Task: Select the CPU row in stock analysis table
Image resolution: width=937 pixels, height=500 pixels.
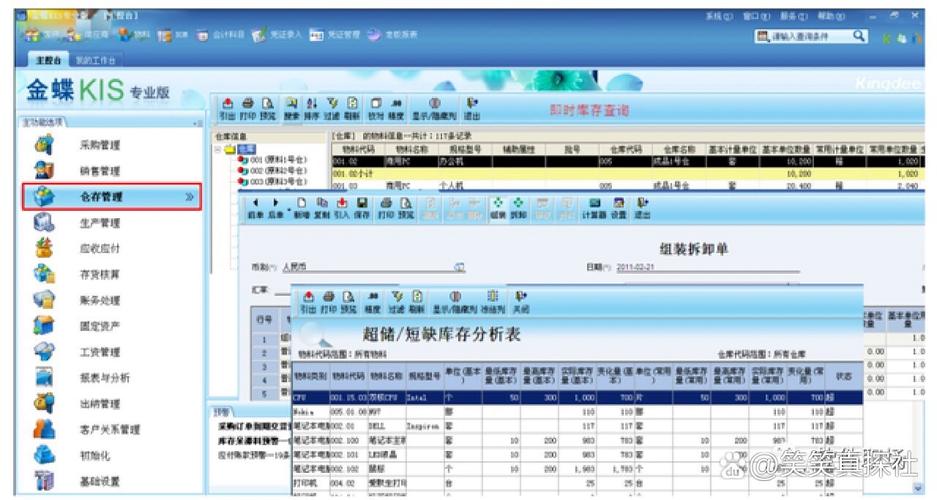Action: [577, 397]
